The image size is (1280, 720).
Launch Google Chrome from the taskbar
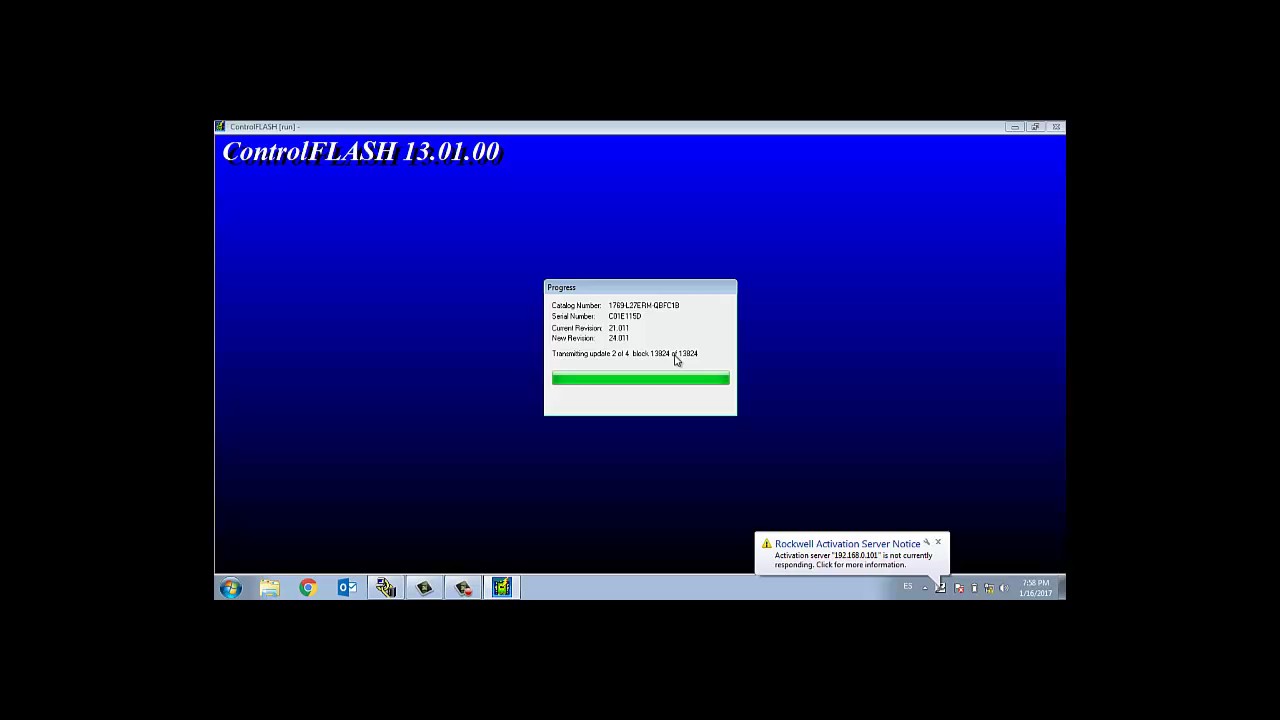click(x=308, y=588)
